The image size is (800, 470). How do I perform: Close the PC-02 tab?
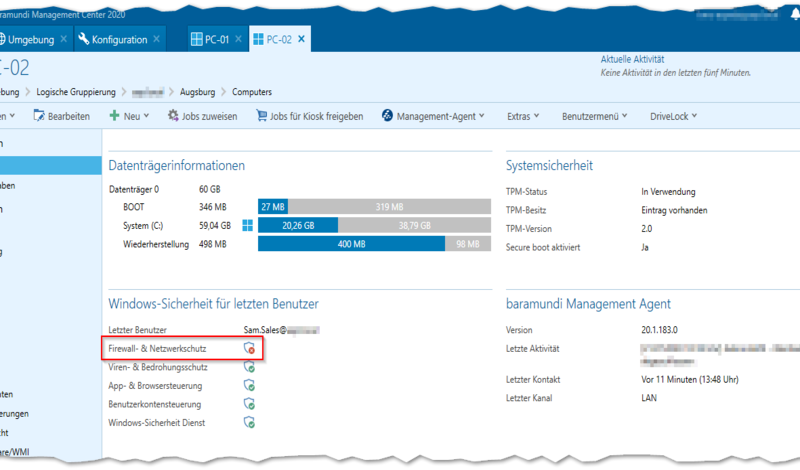[302, 39]
